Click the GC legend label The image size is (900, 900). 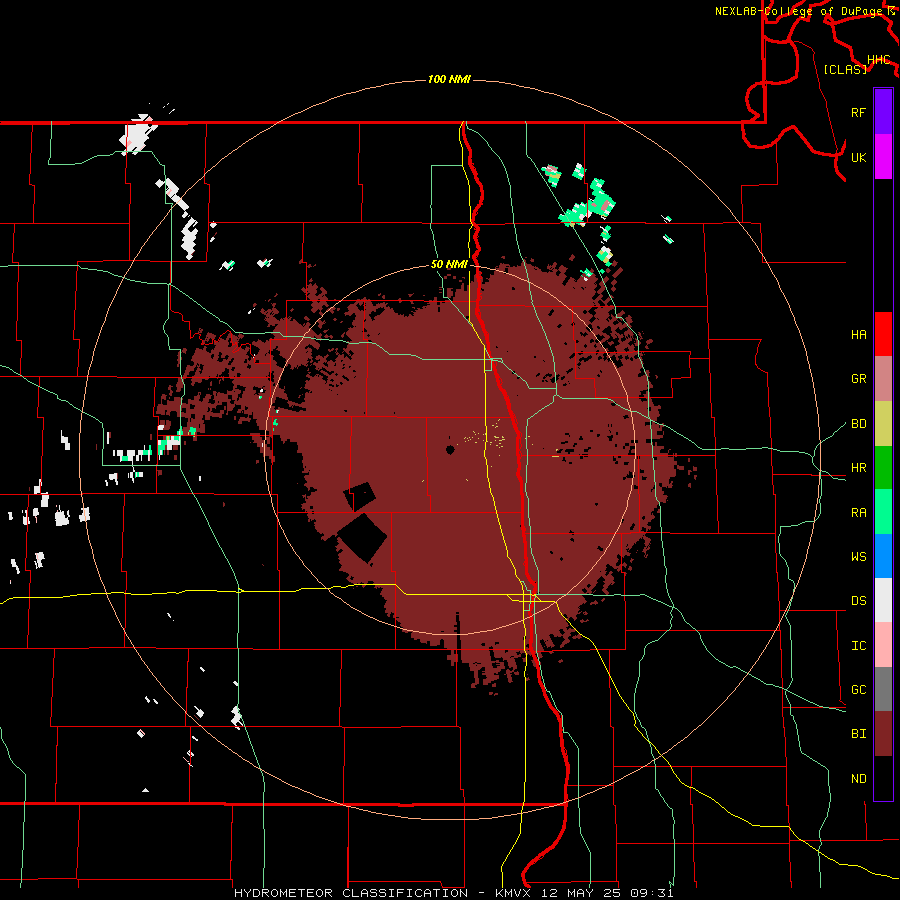pos(858,690)
